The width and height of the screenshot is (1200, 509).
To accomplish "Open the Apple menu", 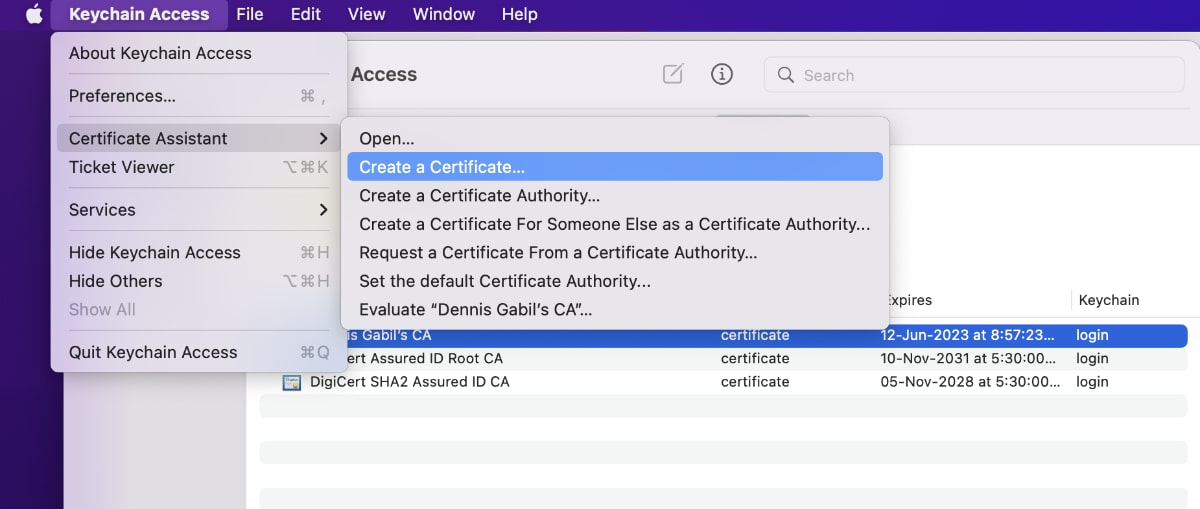I will point(34,14).
